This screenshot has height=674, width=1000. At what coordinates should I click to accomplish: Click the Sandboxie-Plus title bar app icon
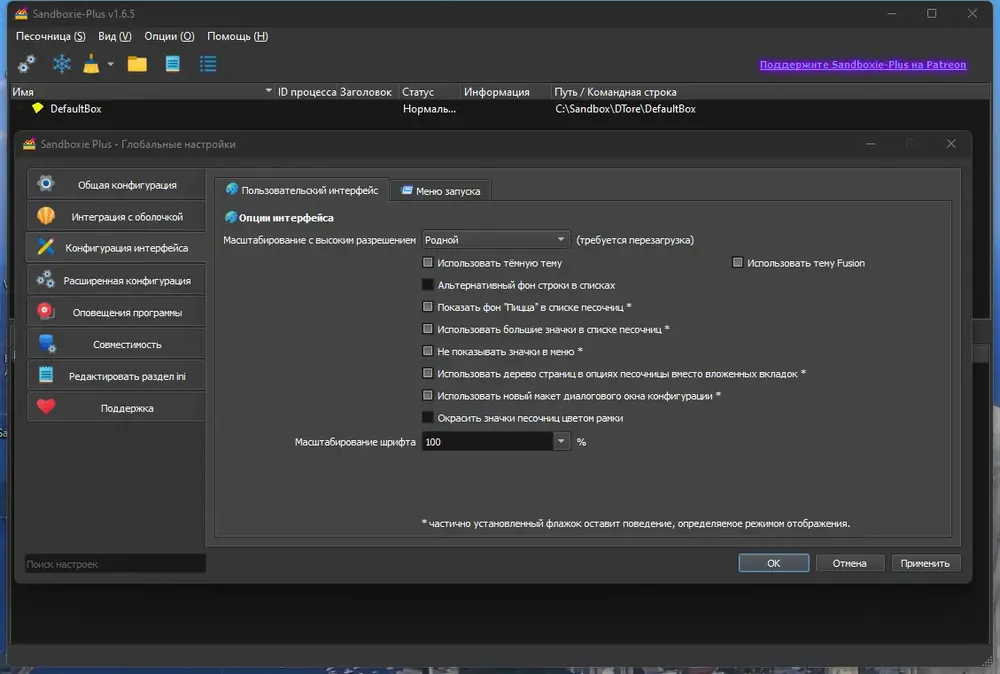pyautogui.click(x=22, y=13)
